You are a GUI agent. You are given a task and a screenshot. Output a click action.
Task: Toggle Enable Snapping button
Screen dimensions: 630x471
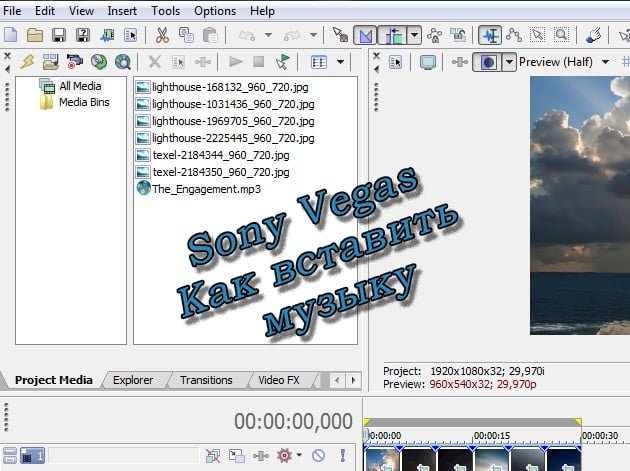(340, 35)
